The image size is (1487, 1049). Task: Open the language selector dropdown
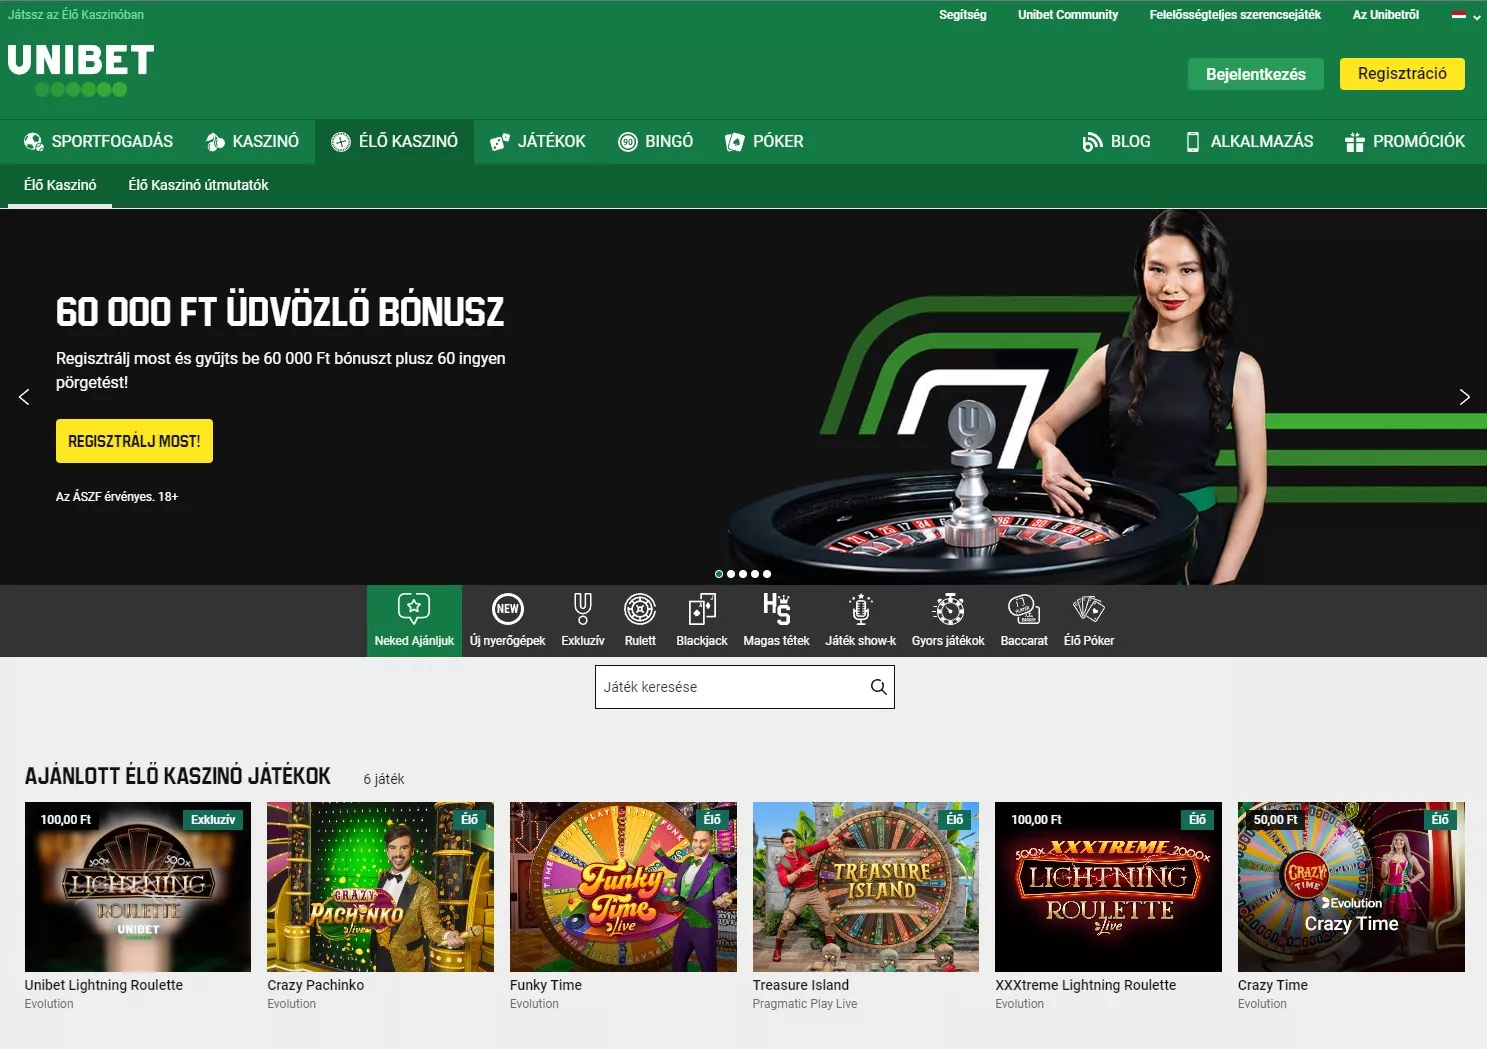pos(1464,15)
